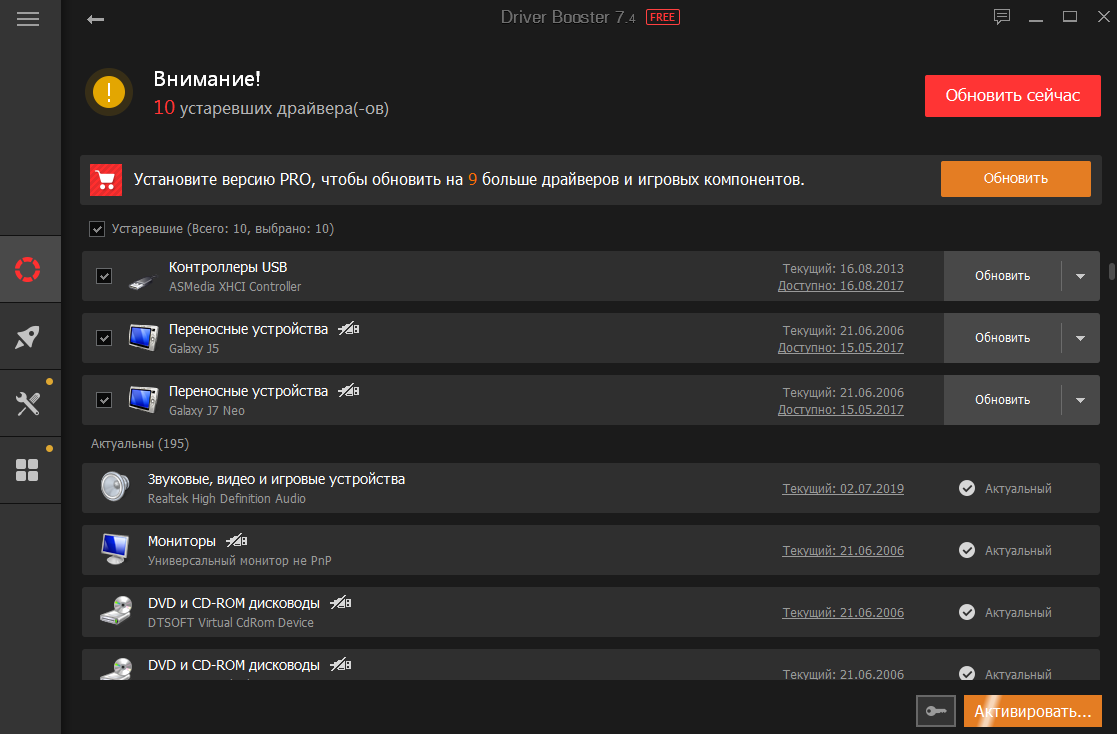
Task: Uncheck the Контроллеры USB driver checkbox
Action: (104, 276)
